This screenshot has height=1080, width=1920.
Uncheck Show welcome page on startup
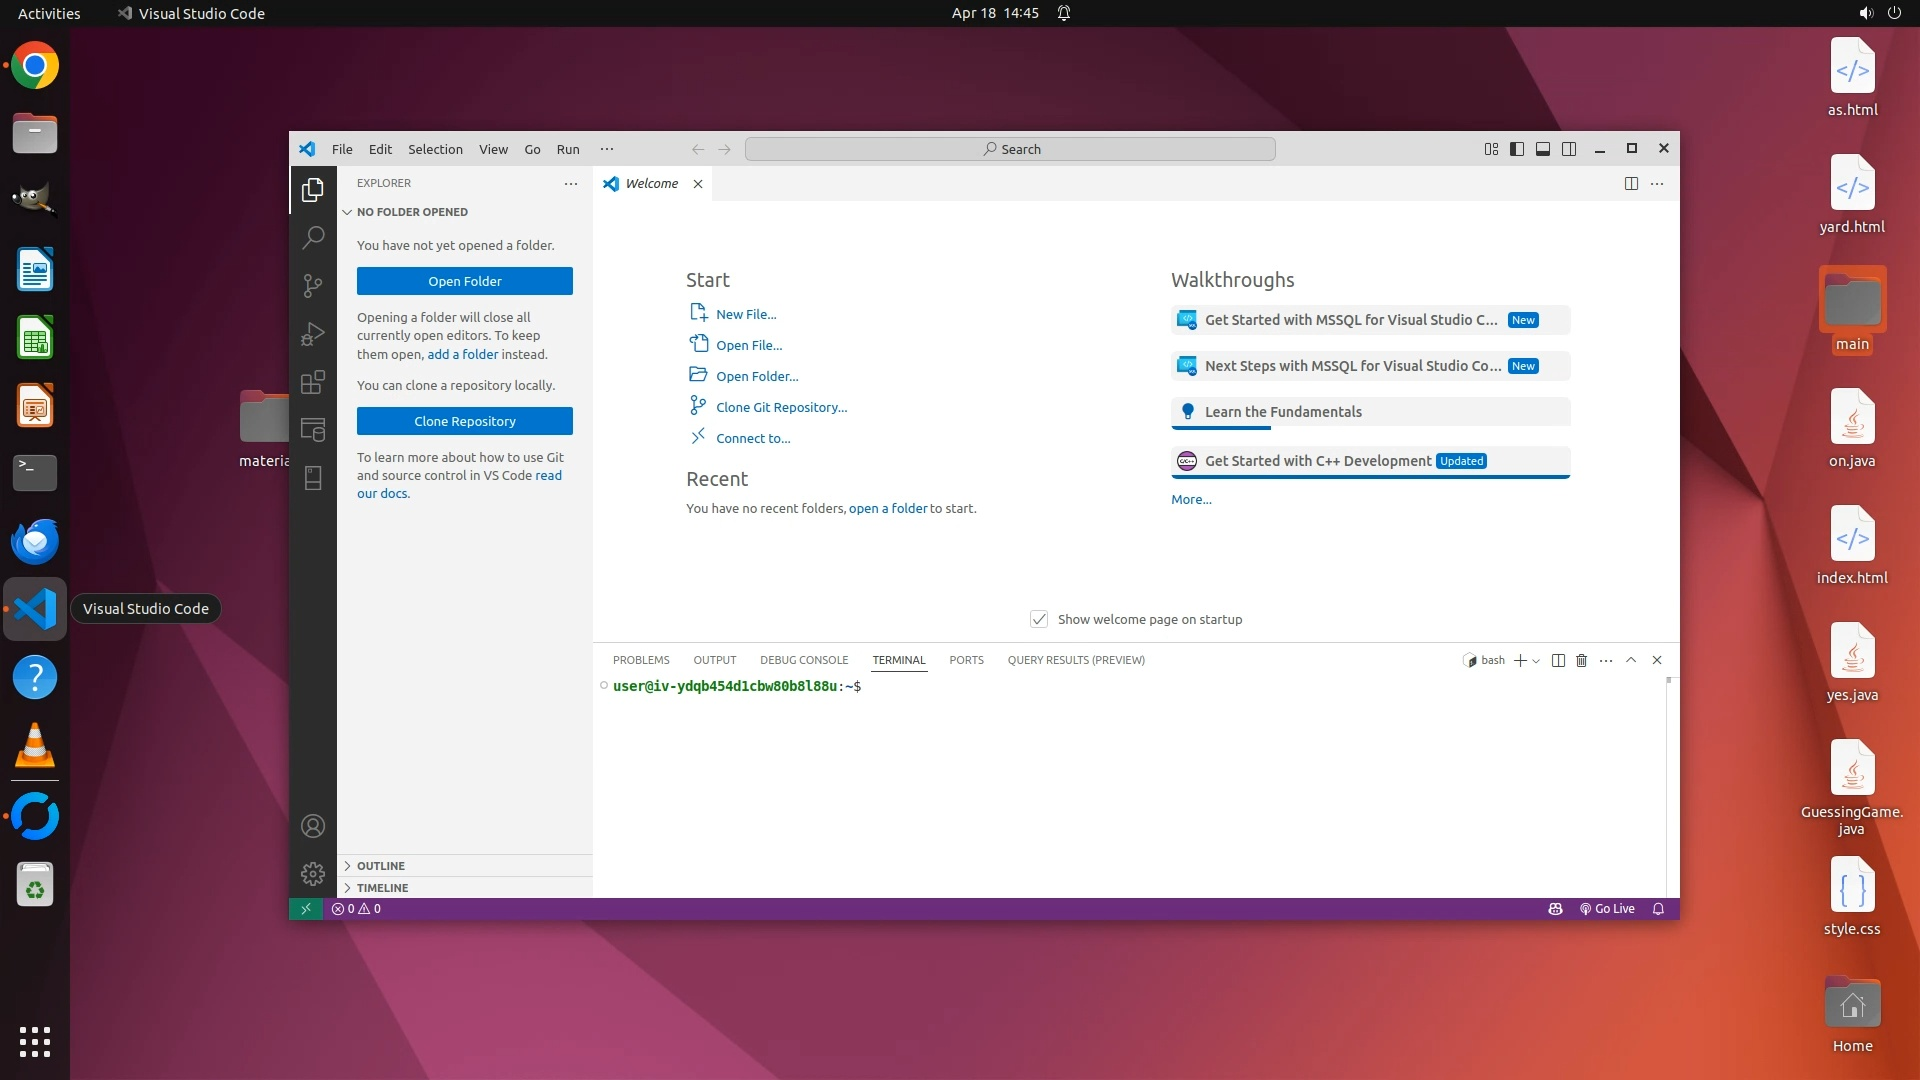1039,619
